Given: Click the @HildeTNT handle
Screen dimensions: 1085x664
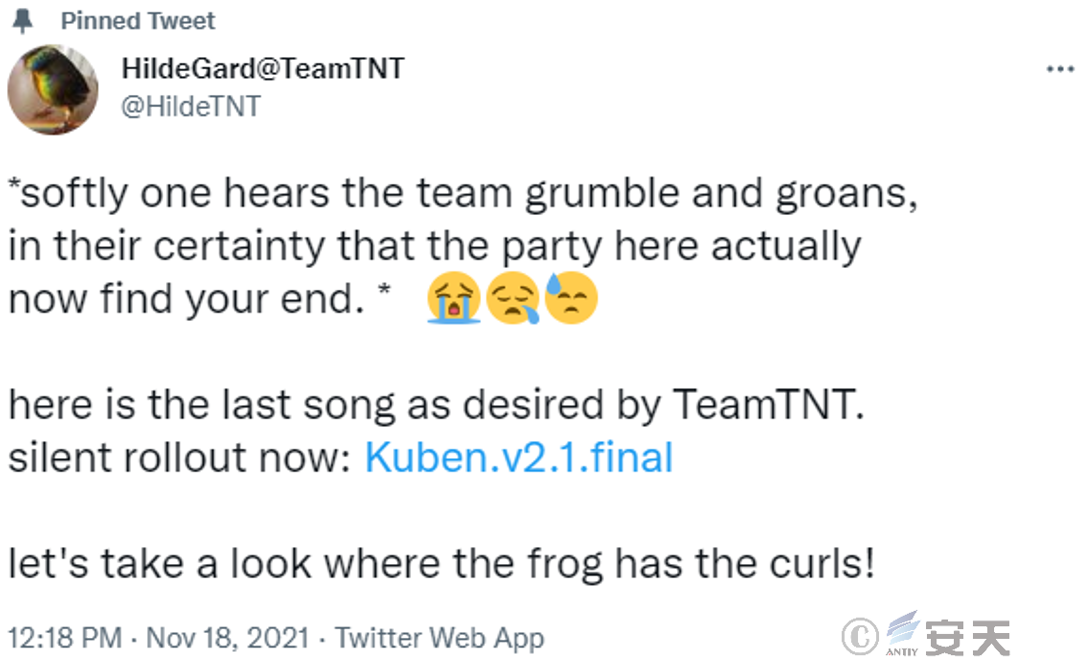Looking at the screenshot, I should [190, 107].
